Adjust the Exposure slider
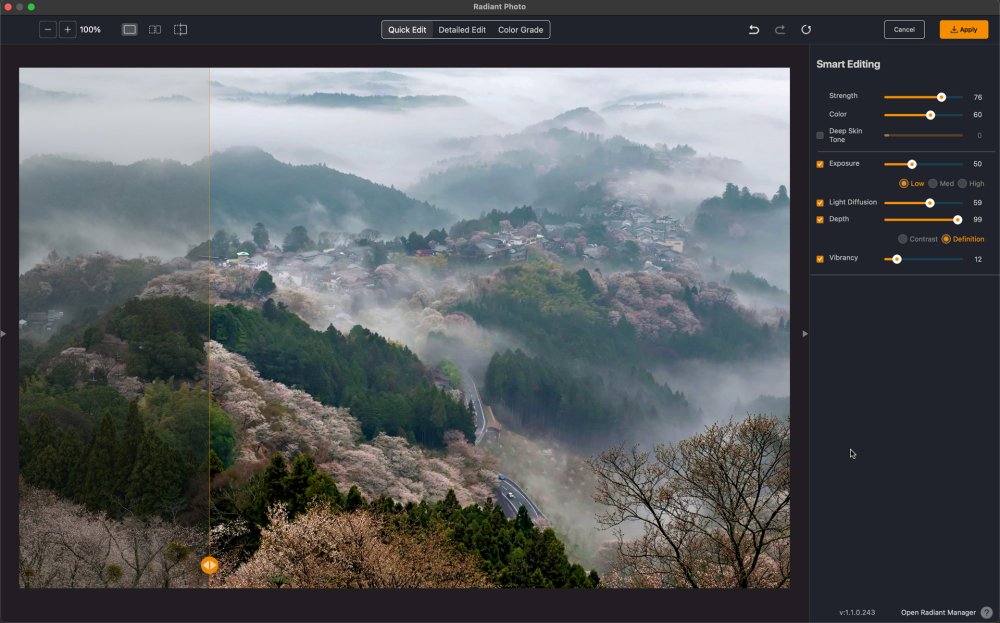This screenshot has height=623, width=1000. [912, 165]
